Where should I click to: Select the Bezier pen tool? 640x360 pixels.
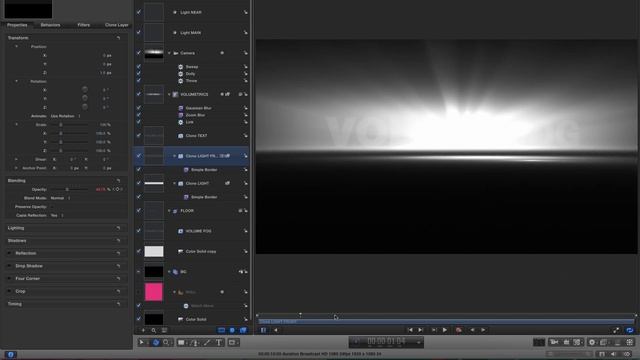[195, 342]
